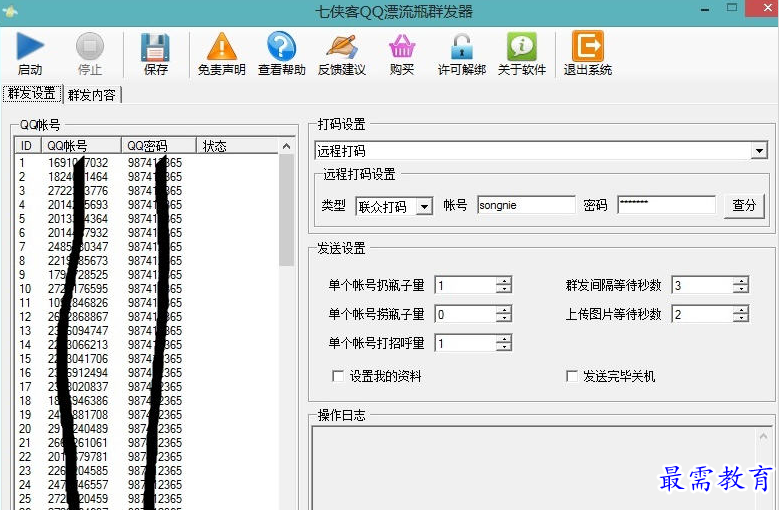The width and height of the screenshot is (781, 510).
Task: Click inside the 操作日志 log box
Action: tap(534, 468)
